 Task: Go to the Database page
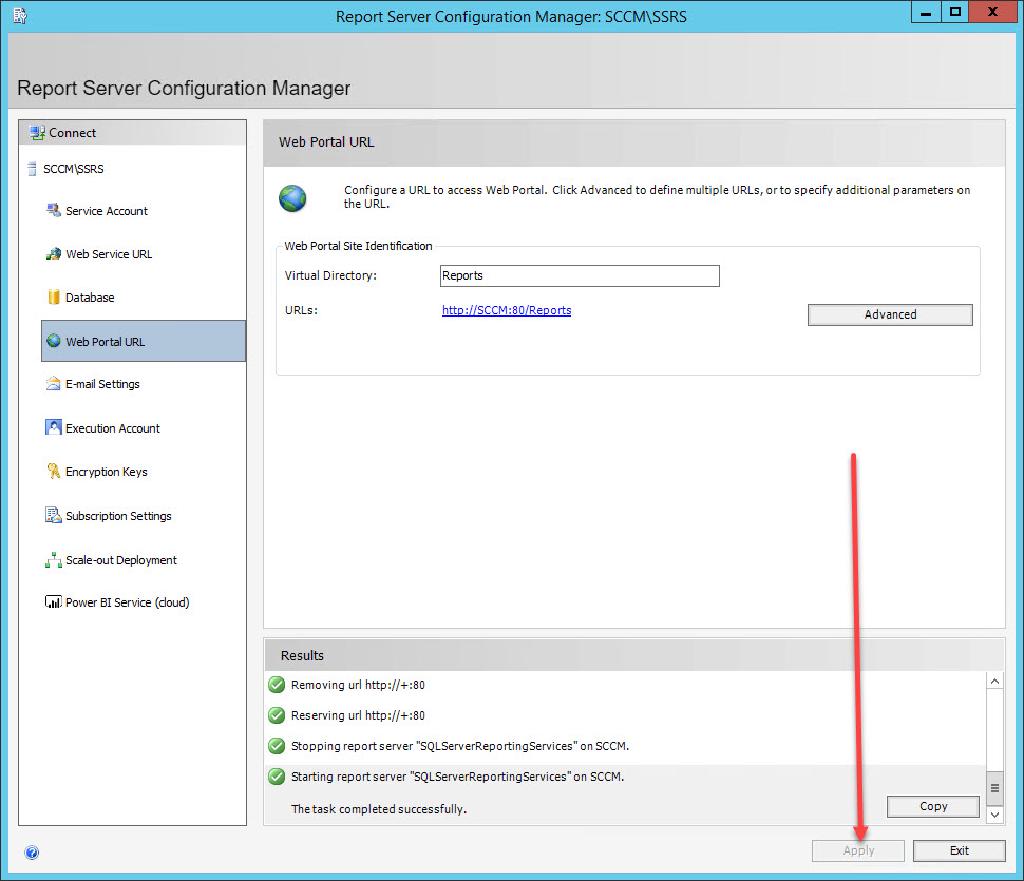click(x=90, y=298)
